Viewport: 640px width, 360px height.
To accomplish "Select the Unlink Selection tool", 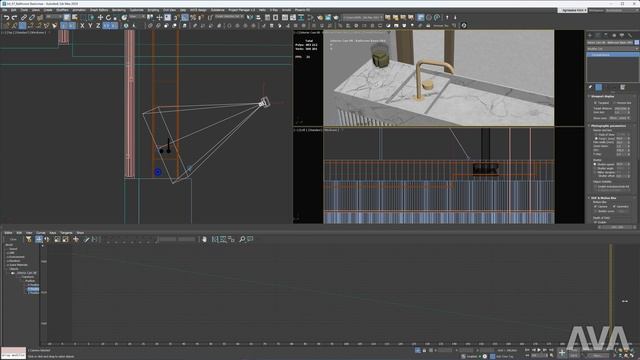I will 32,18.
